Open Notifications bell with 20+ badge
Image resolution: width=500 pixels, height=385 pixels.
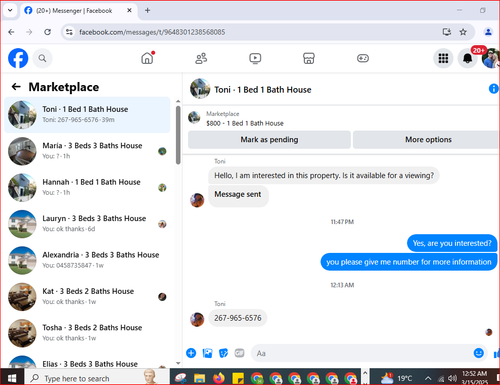click(x=468, y=58)
